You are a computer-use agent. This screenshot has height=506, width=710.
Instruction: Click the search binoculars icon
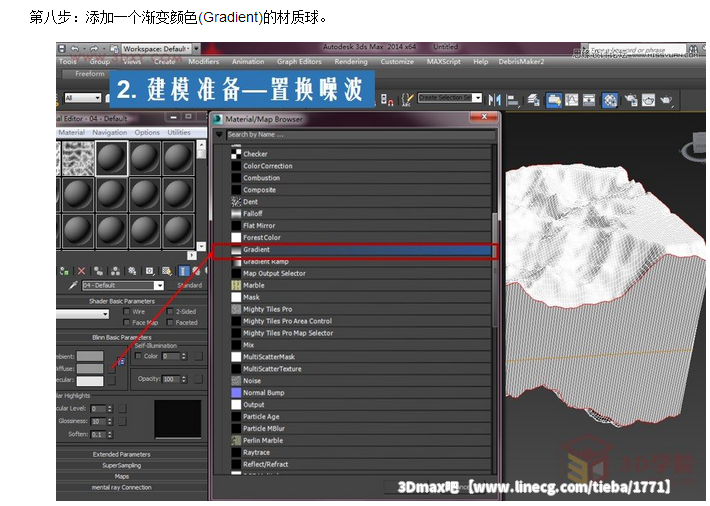tap(693, 48)
